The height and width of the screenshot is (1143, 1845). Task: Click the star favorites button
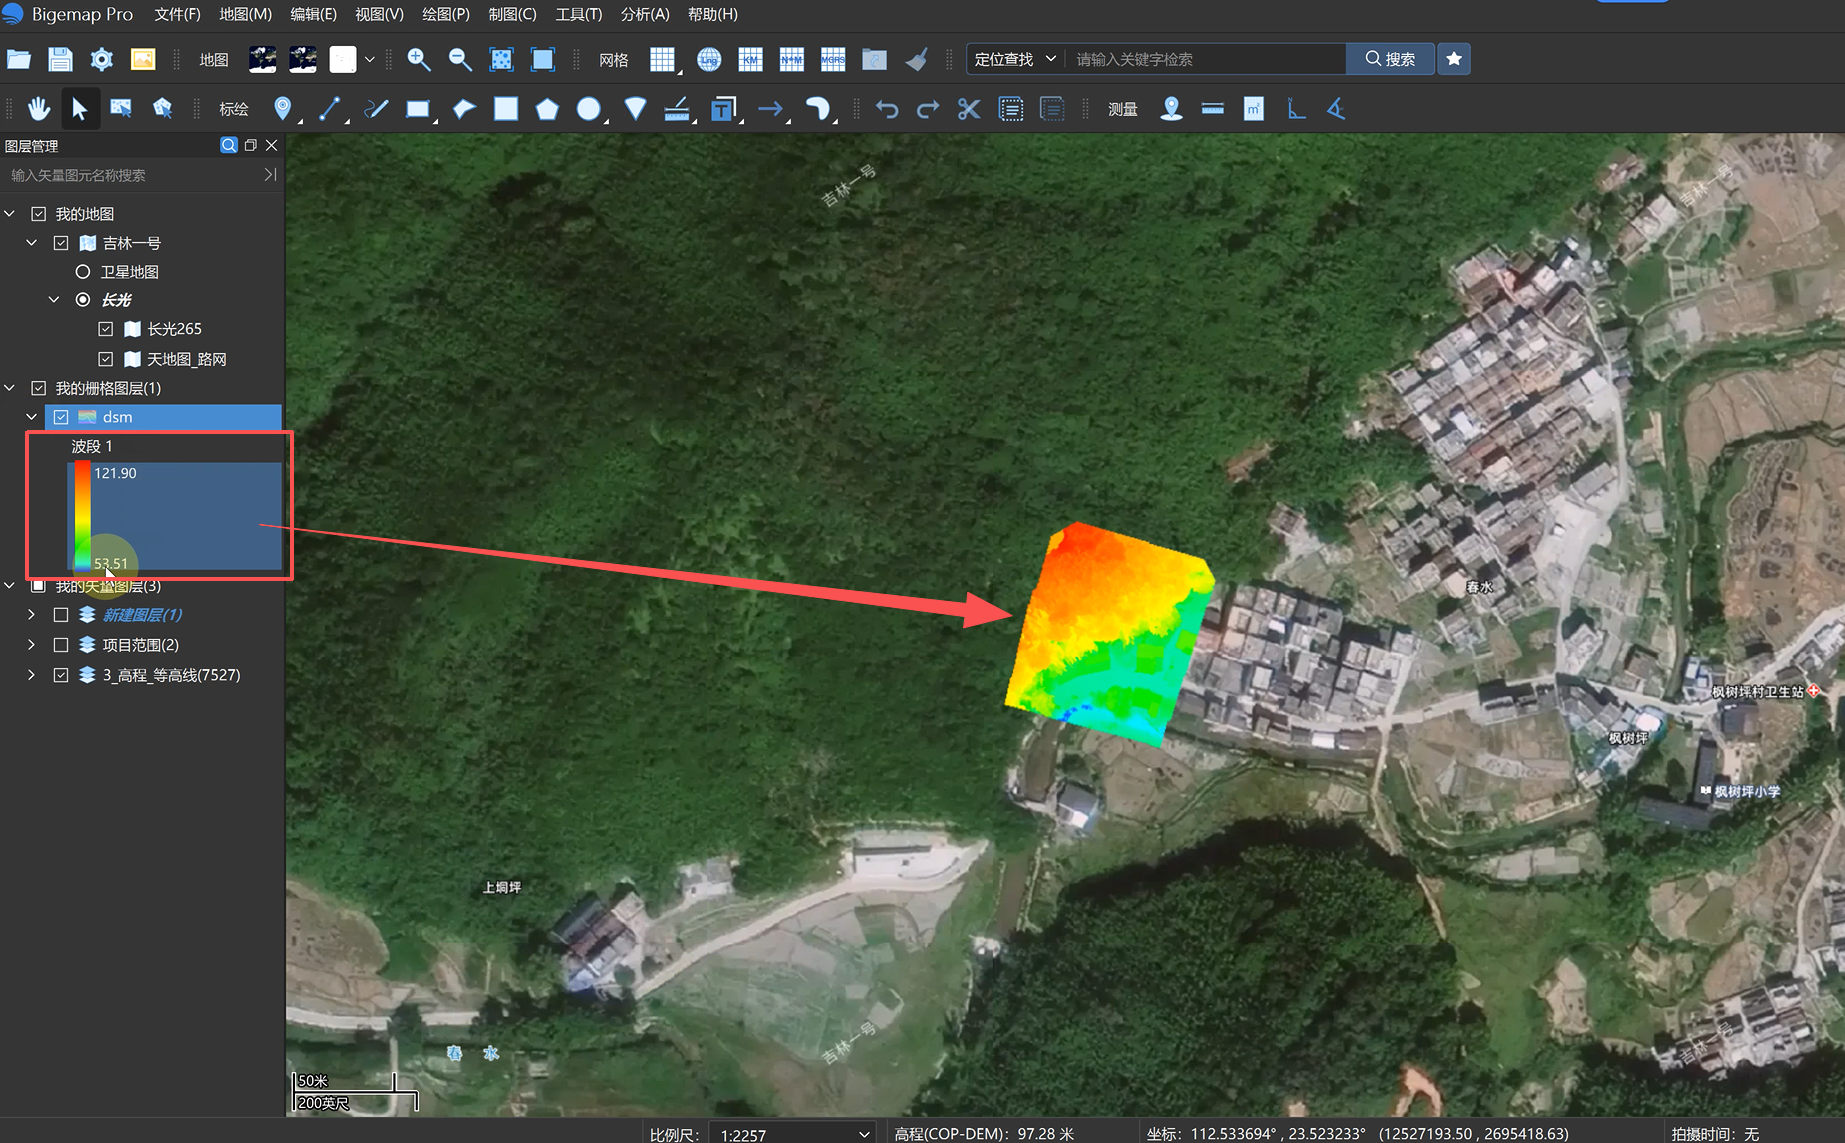(x=1454, y=59)
